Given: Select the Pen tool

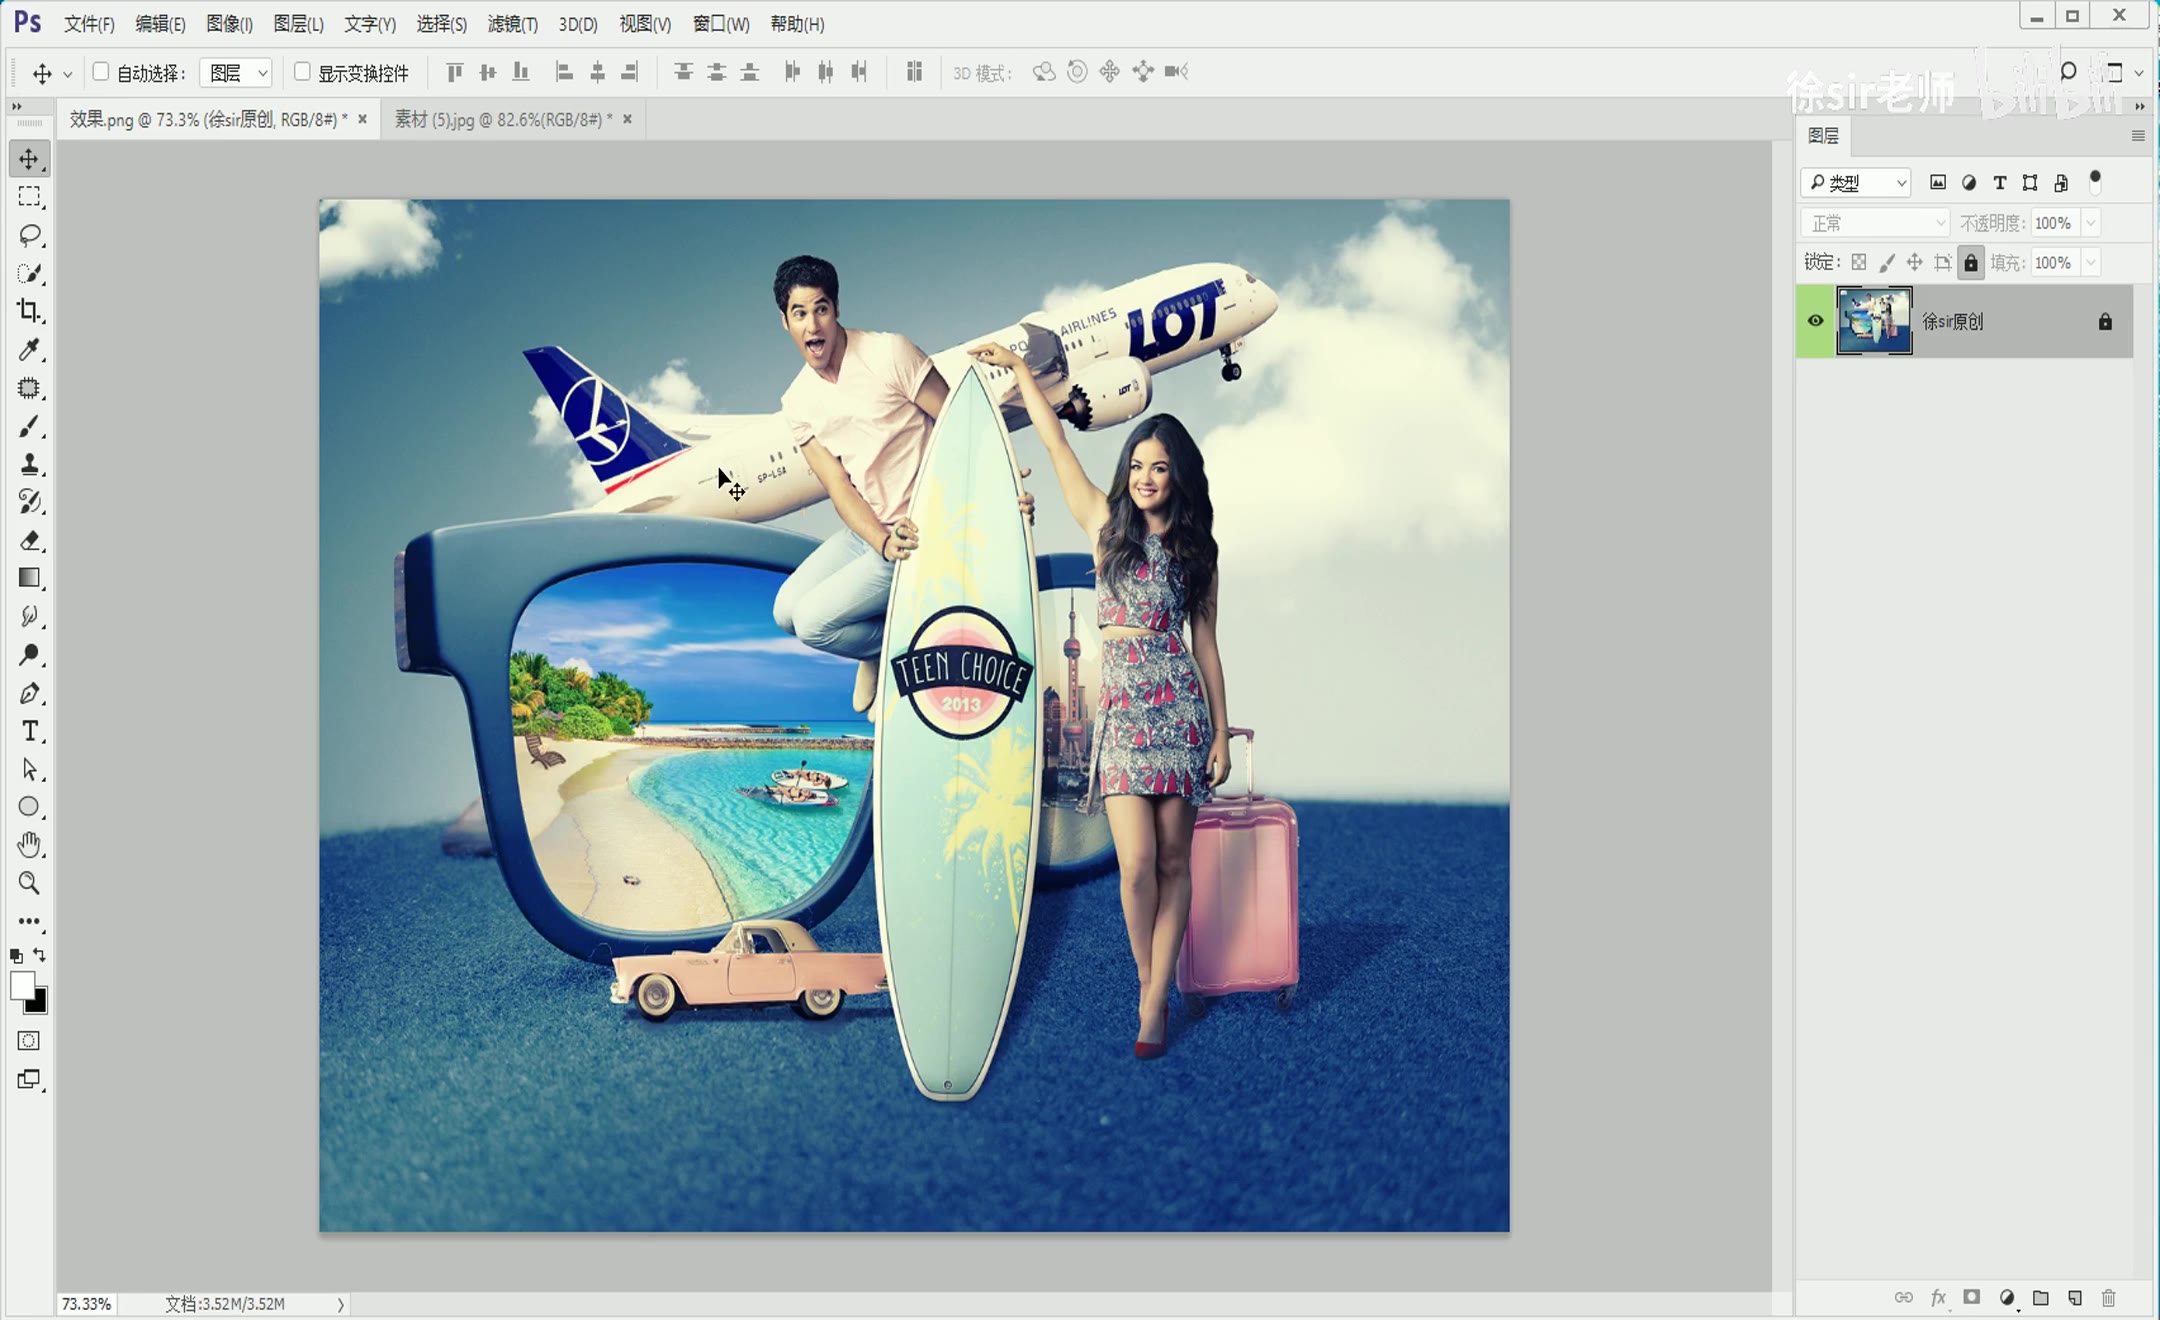Looking at the screenshot, I should point(29,693).
